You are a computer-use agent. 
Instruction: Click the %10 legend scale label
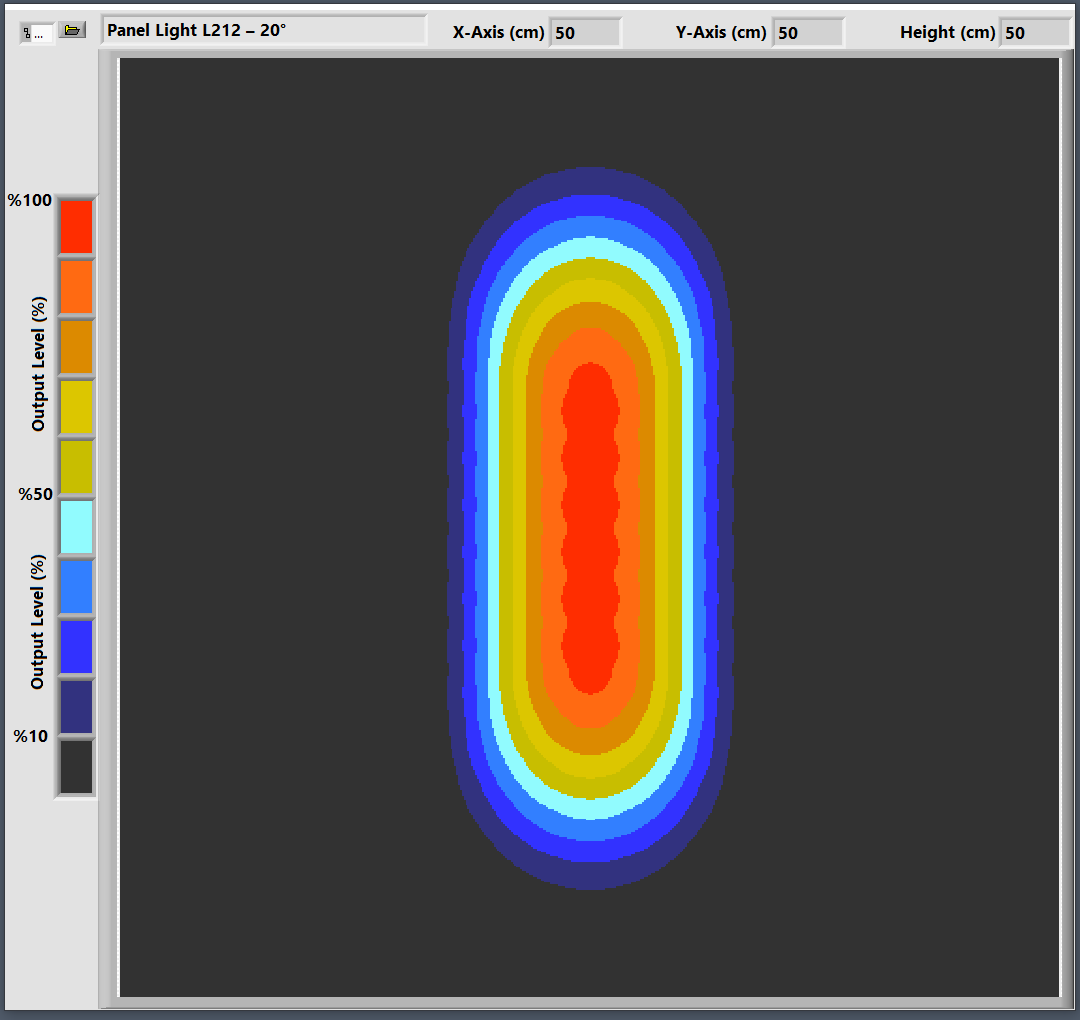click(31, 737)
